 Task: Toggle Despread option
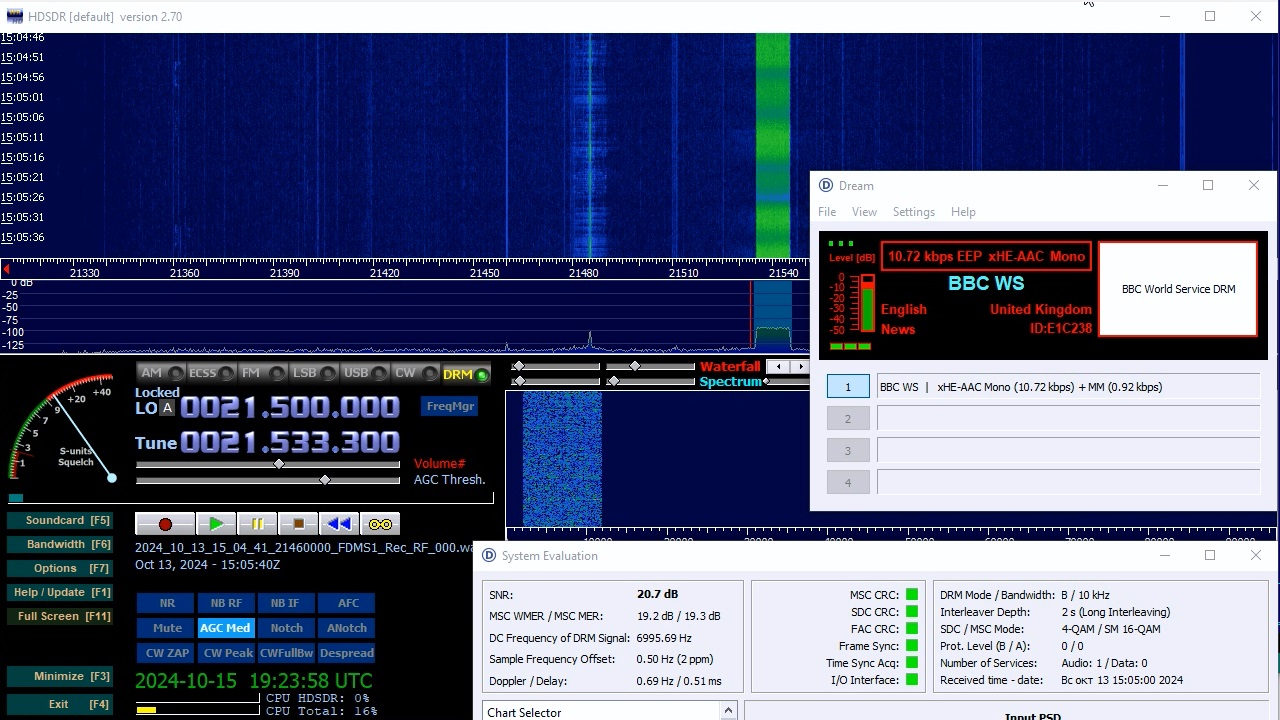pyautogui.click(x=347, y=653)
